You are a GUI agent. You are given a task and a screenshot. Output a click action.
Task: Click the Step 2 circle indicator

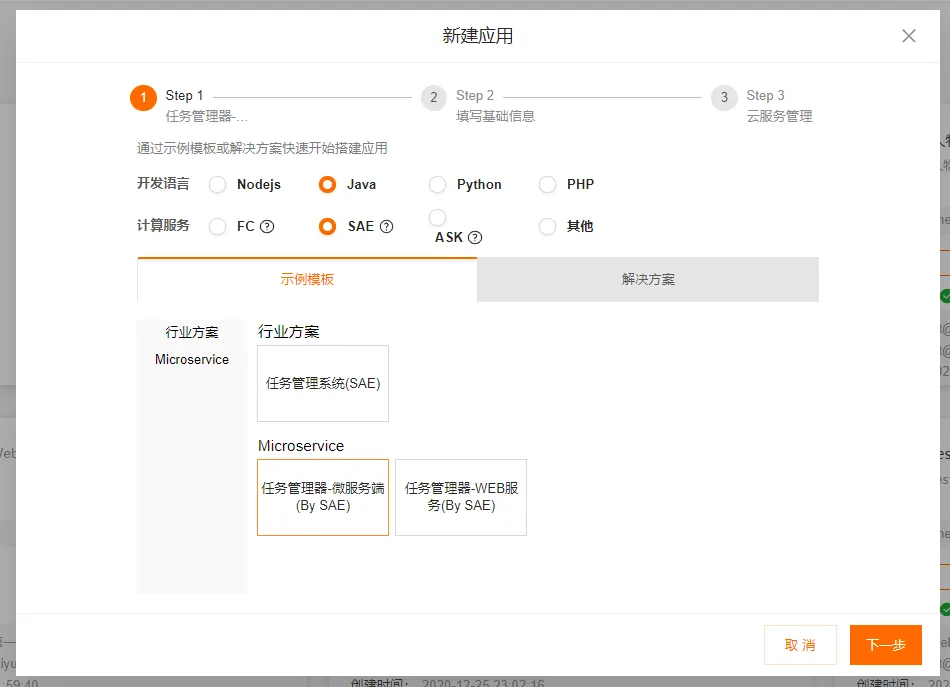434,98
